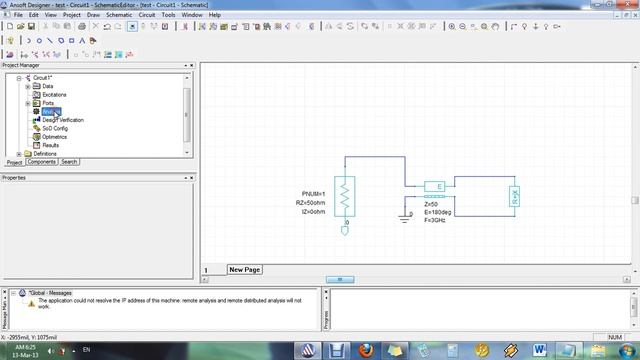The image size is (640, 360).
Task: Open the Help menu
Action: point(215,15)
